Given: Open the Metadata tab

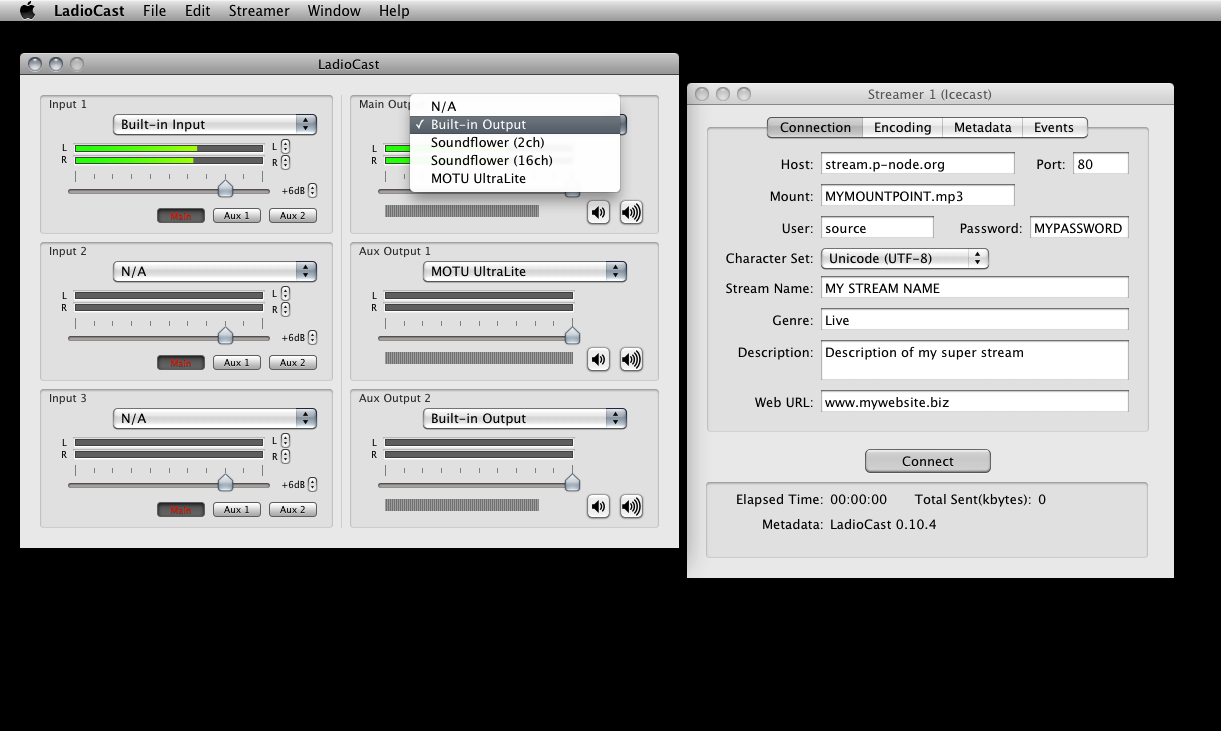Looking at the screenshot, I should click(x=982, y=128).
